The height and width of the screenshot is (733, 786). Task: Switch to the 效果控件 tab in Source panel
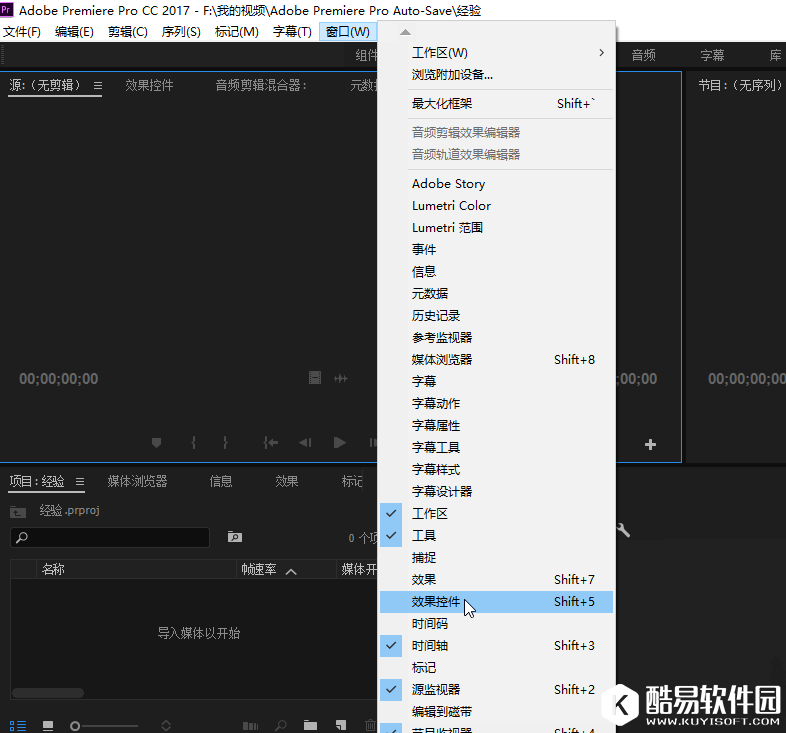point(149,86)
